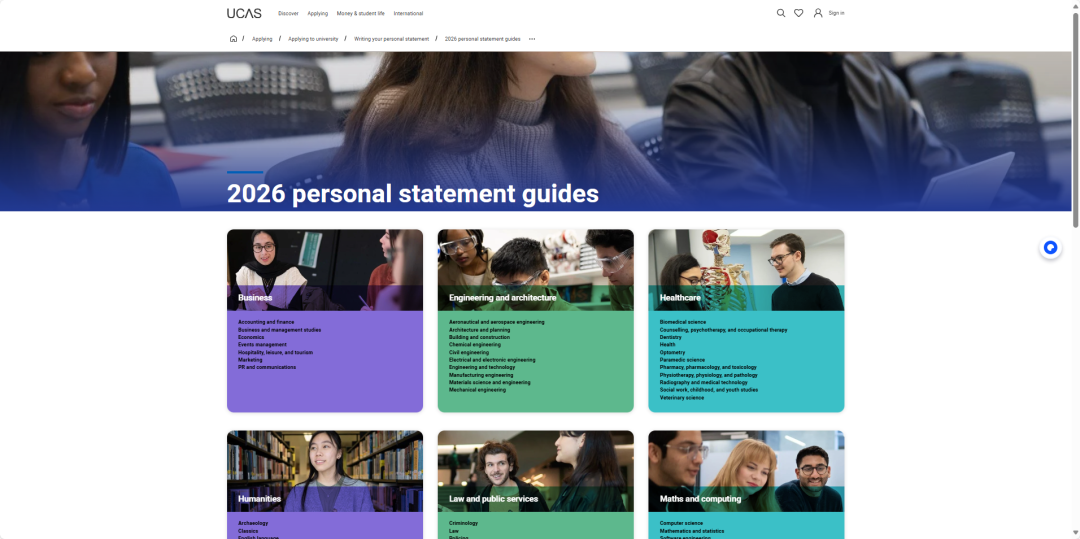Click the Sign in link
This screenshot has height=539, width=1080.
pyautogui.click(x=836, y=13)
